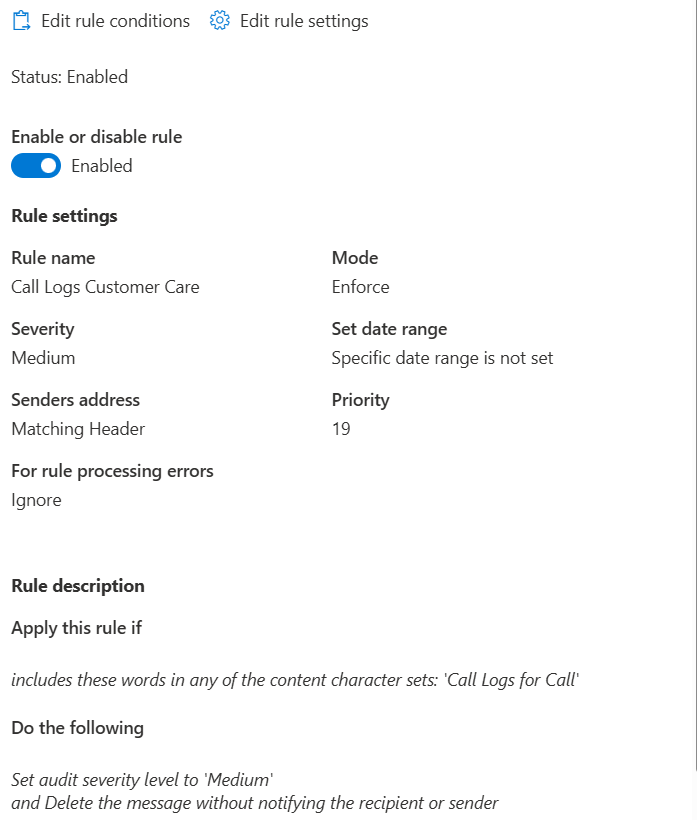The width and height of the screenshot is (697, 820).
Task: Click the clipboard icon for Edit rule conditions
Action: click(21, 21)
